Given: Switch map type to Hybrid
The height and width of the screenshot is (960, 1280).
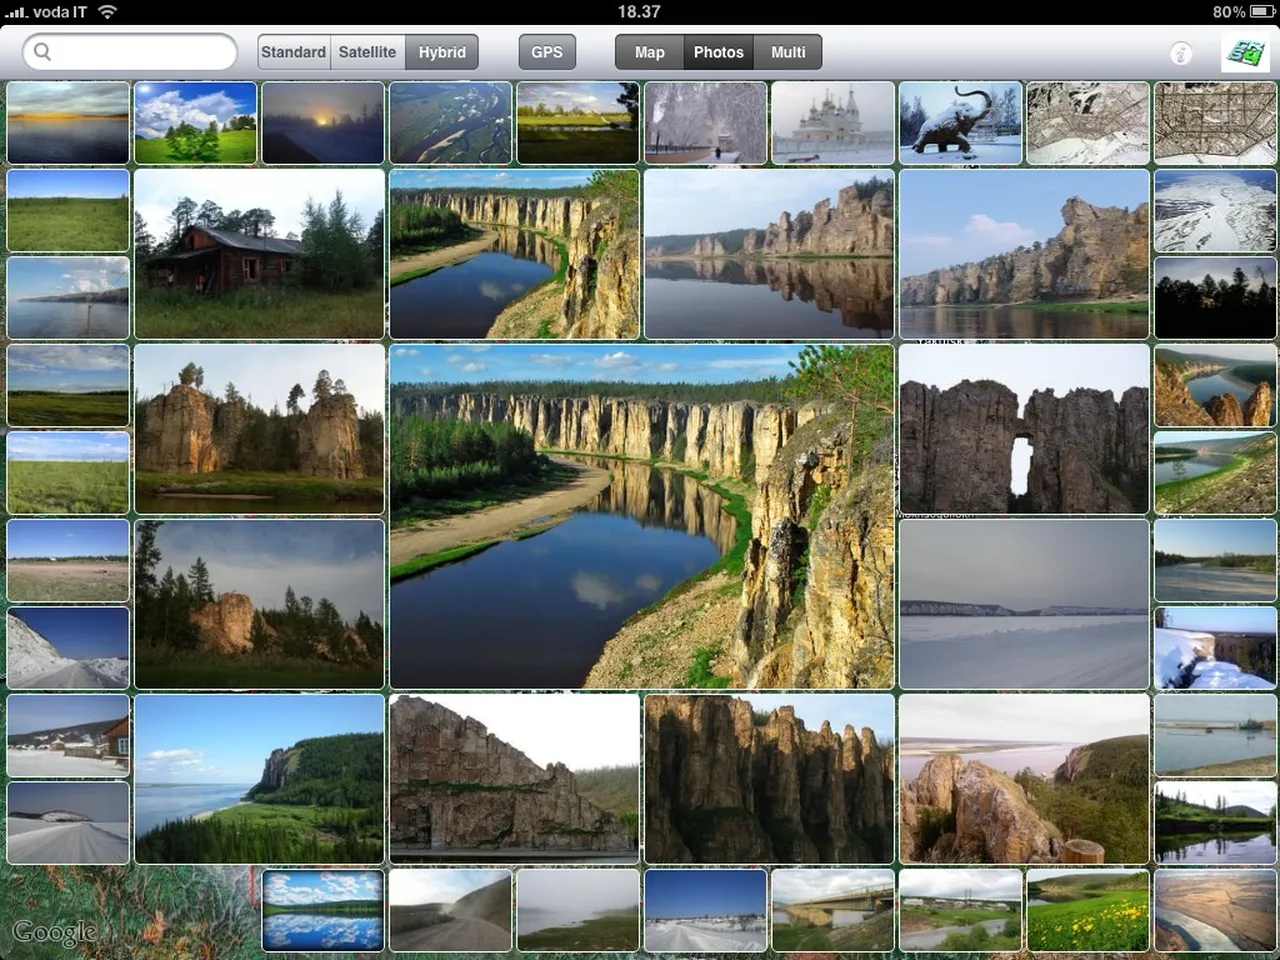Looking at the screenshot, I should point(442,52).
